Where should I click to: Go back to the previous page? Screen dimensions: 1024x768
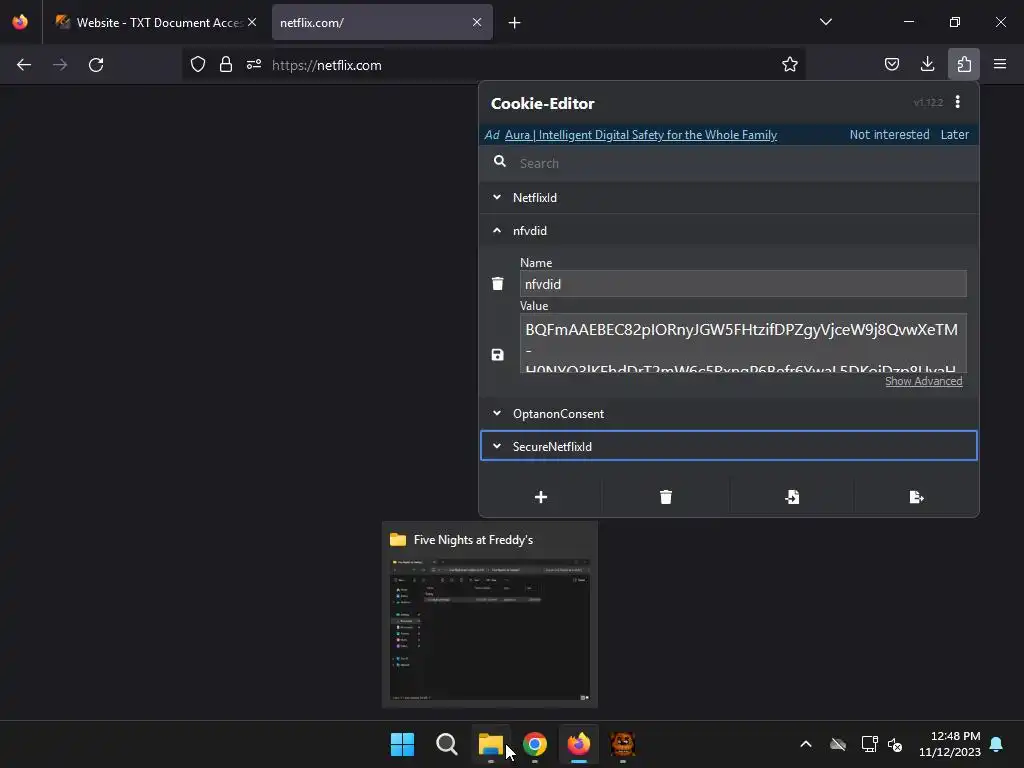[24, 65]
